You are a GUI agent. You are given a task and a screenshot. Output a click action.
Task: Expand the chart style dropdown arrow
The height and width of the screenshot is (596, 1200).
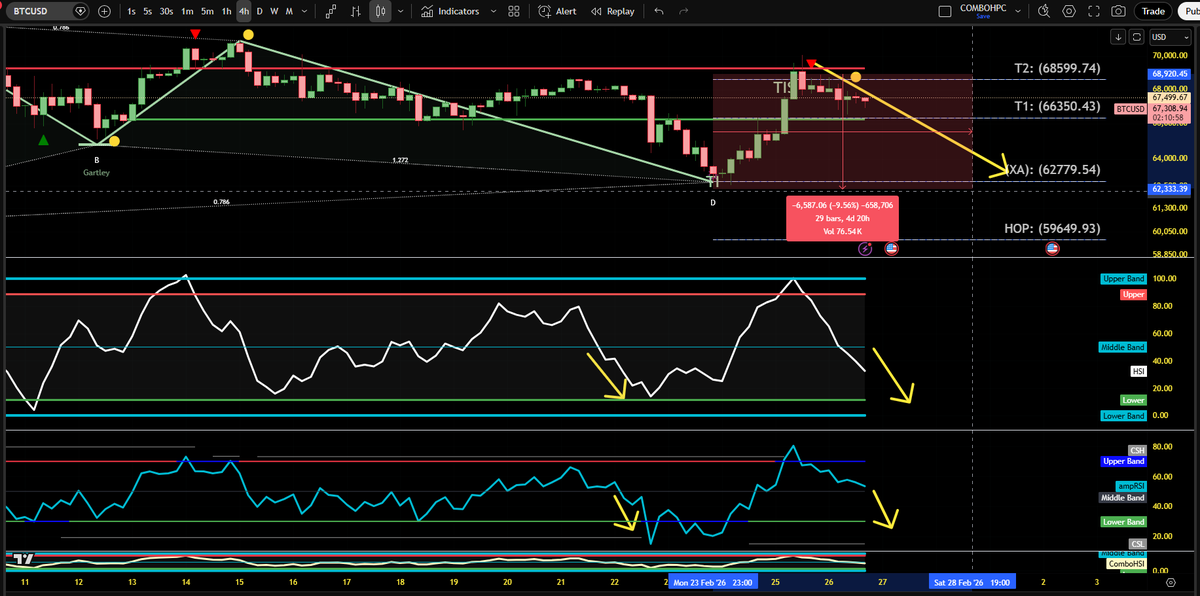pyautogui.click(x=401, y=11)
